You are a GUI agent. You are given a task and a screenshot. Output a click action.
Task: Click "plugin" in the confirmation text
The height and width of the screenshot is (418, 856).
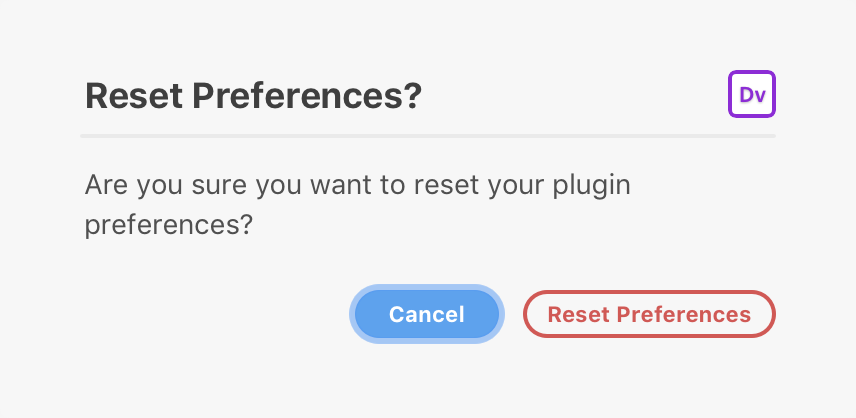592,186
